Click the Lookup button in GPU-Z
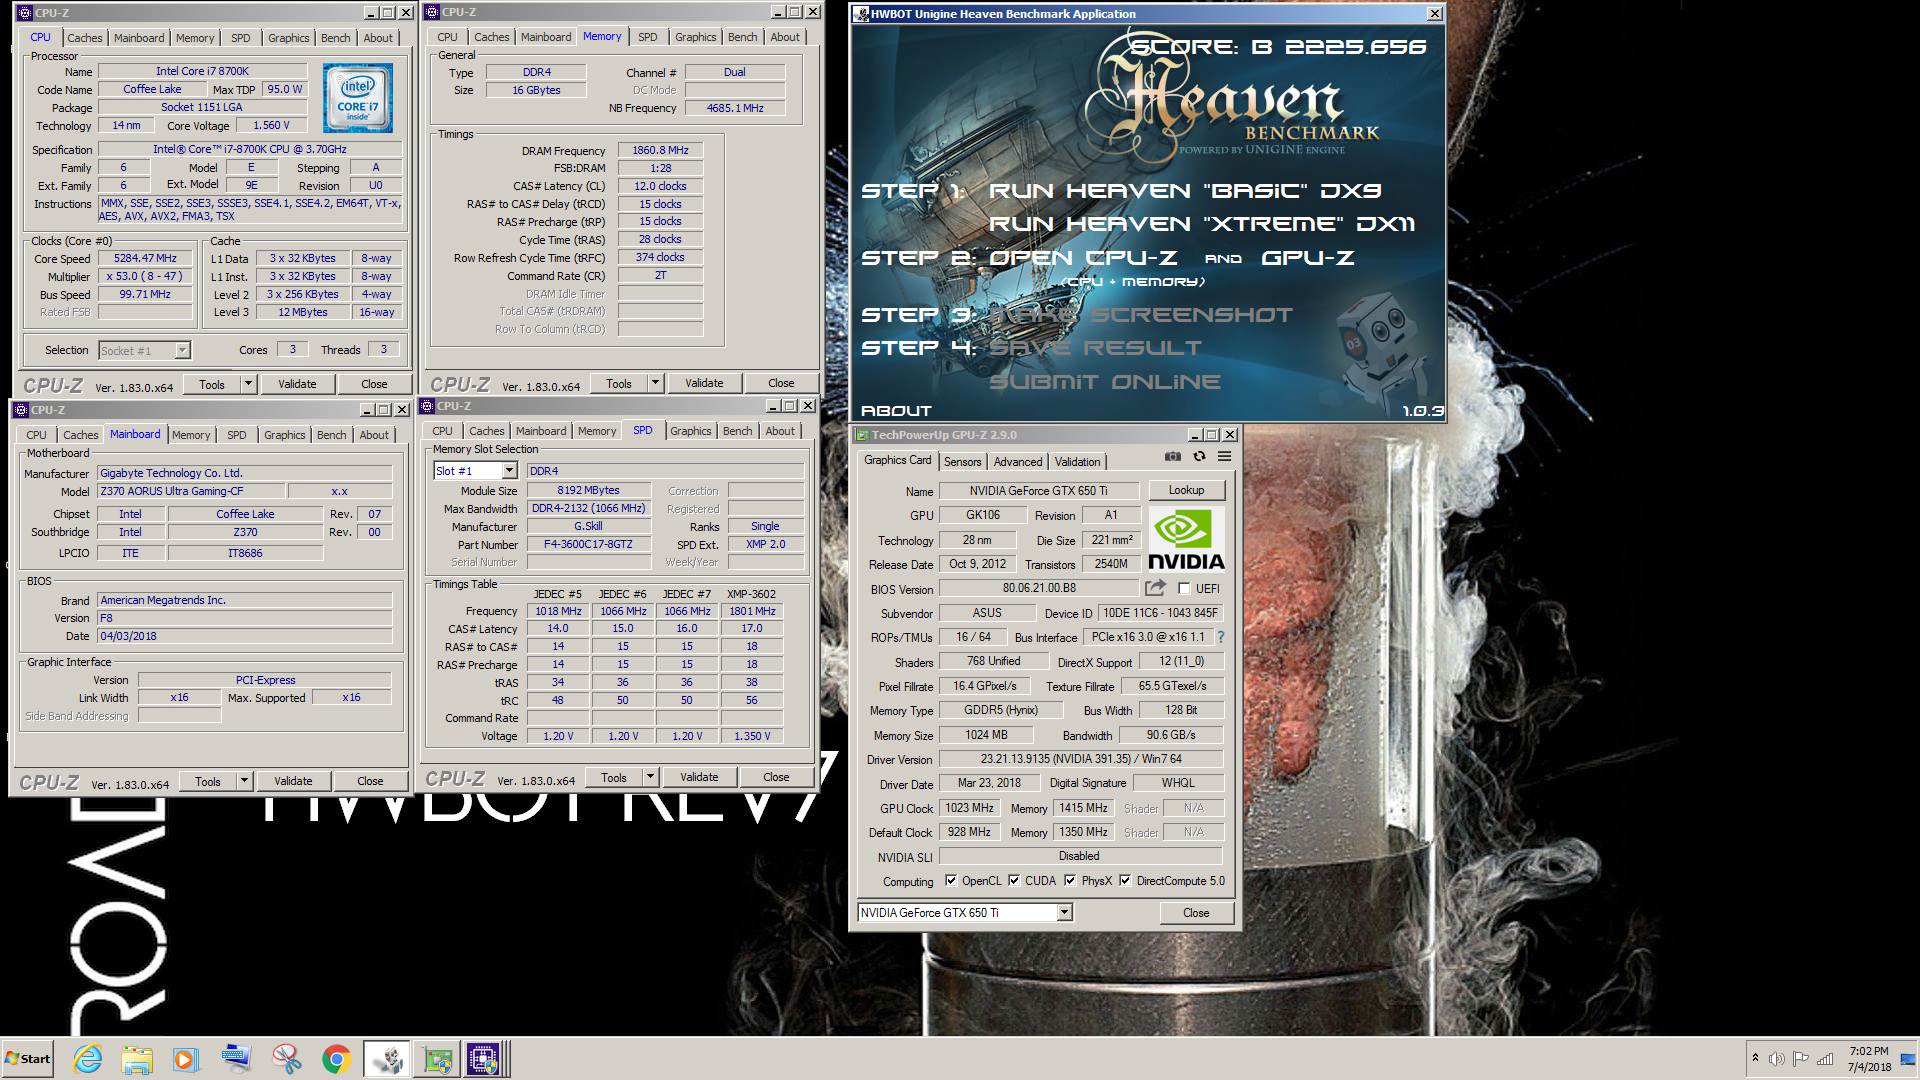 coord(1186,490)
